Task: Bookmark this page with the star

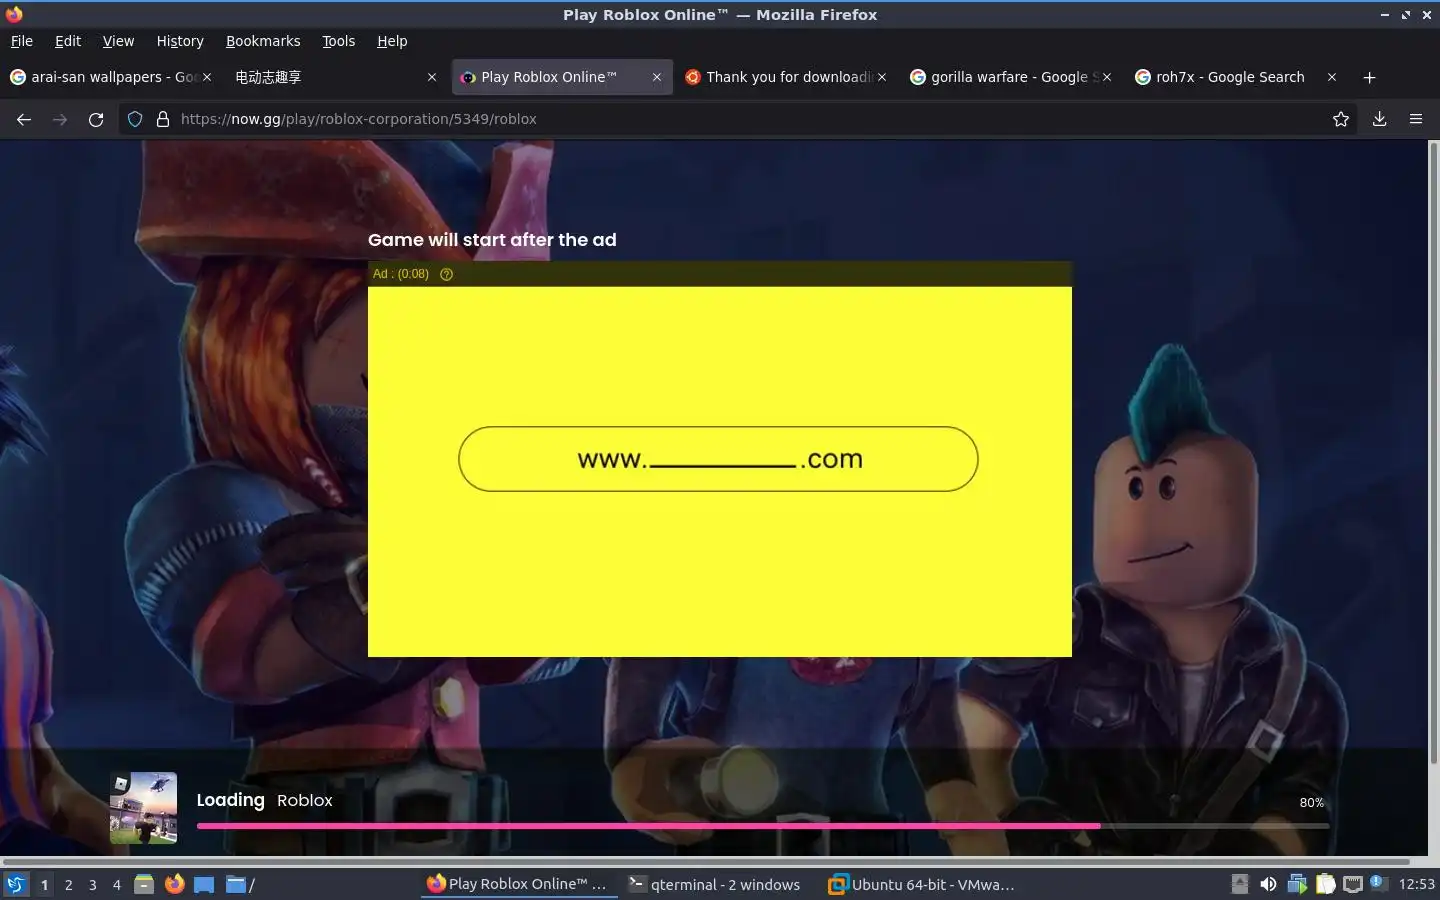Action: click(1341, 119)
